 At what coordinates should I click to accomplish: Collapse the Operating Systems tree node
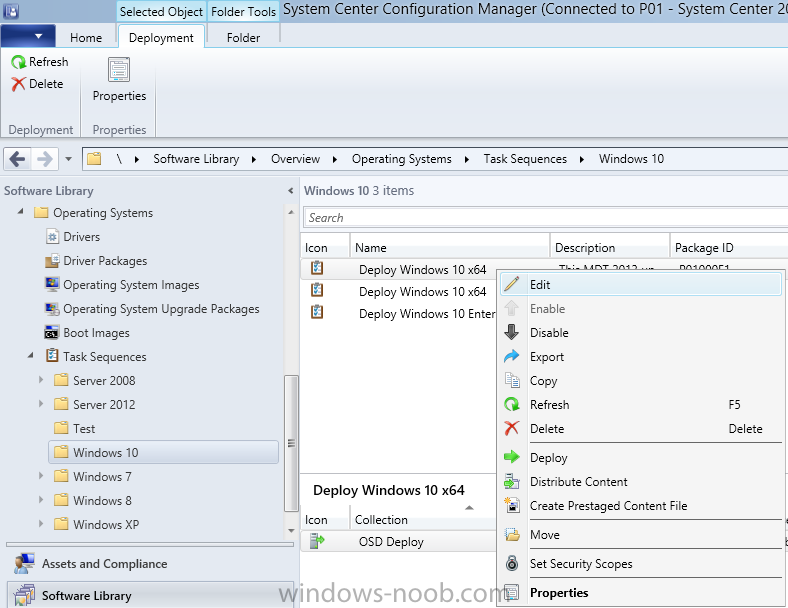[x=21, y=212]
